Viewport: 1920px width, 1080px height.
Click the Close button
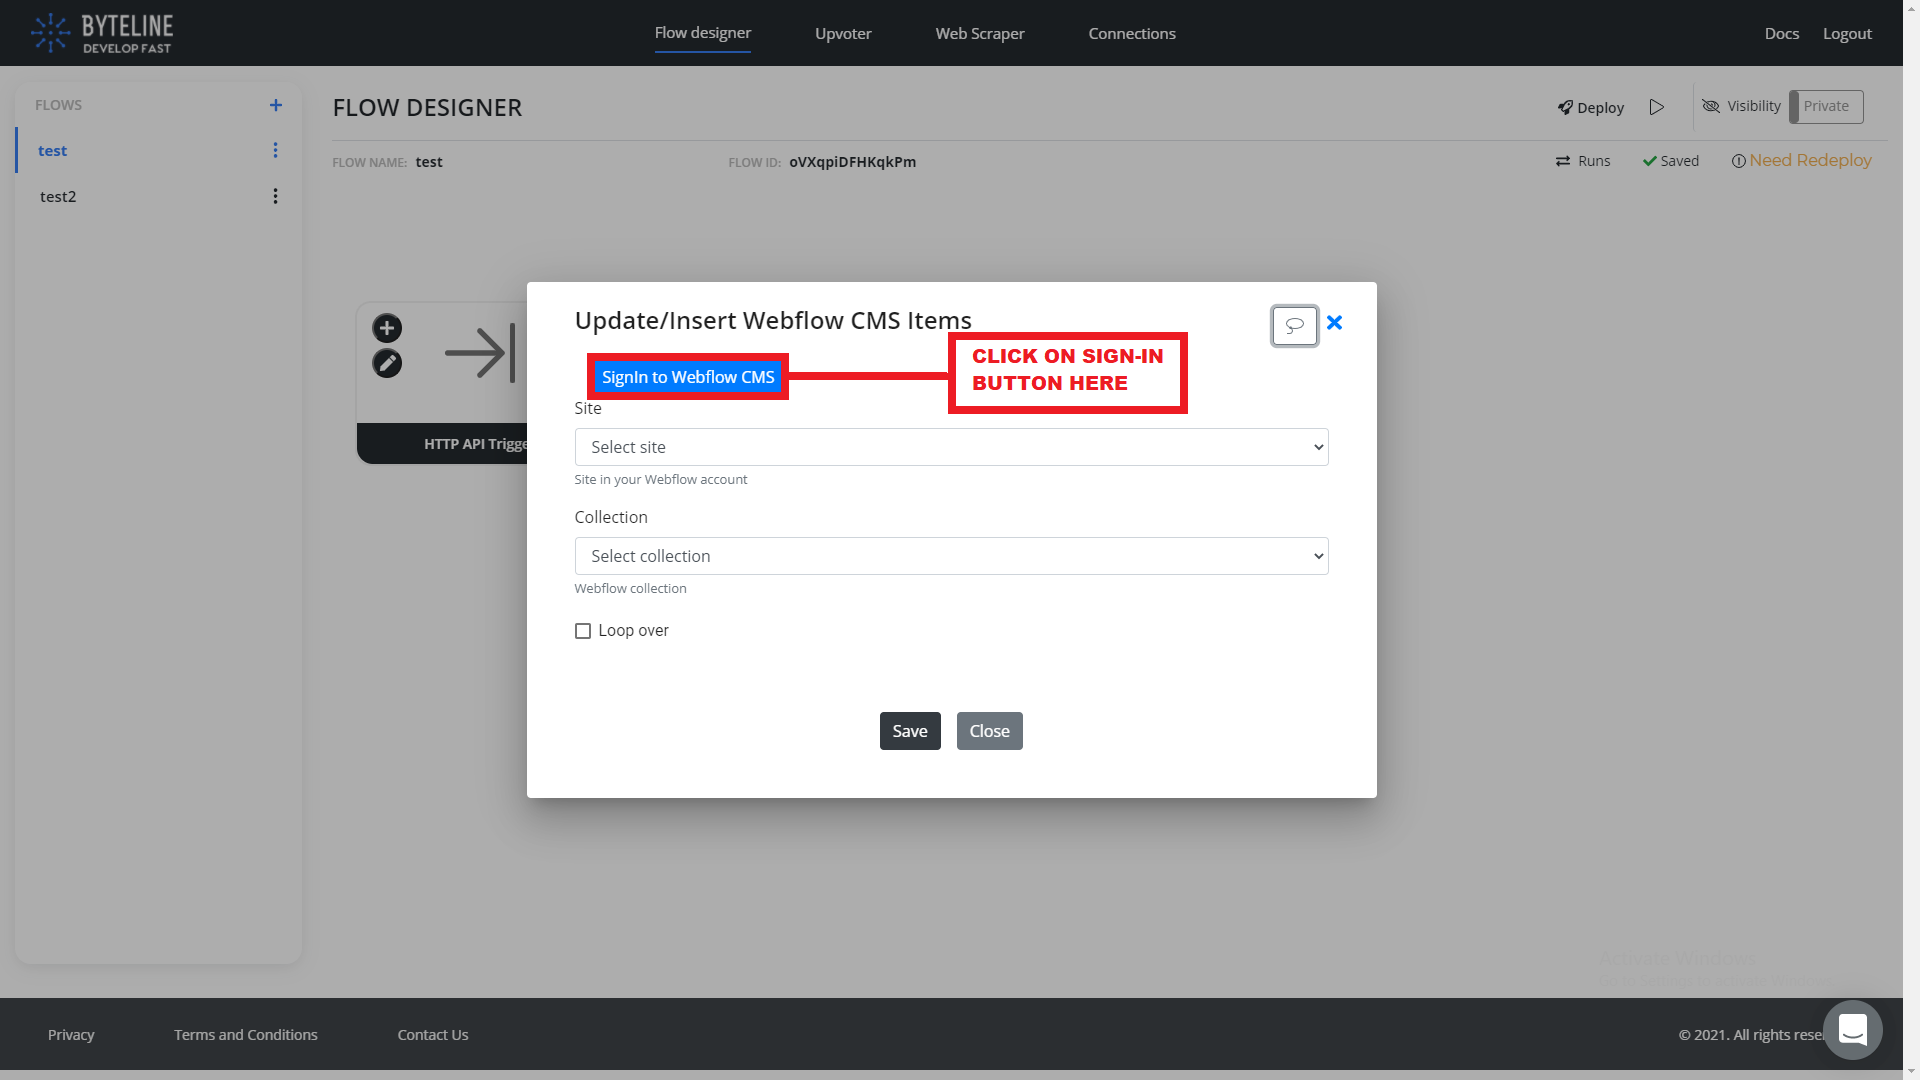989,731
